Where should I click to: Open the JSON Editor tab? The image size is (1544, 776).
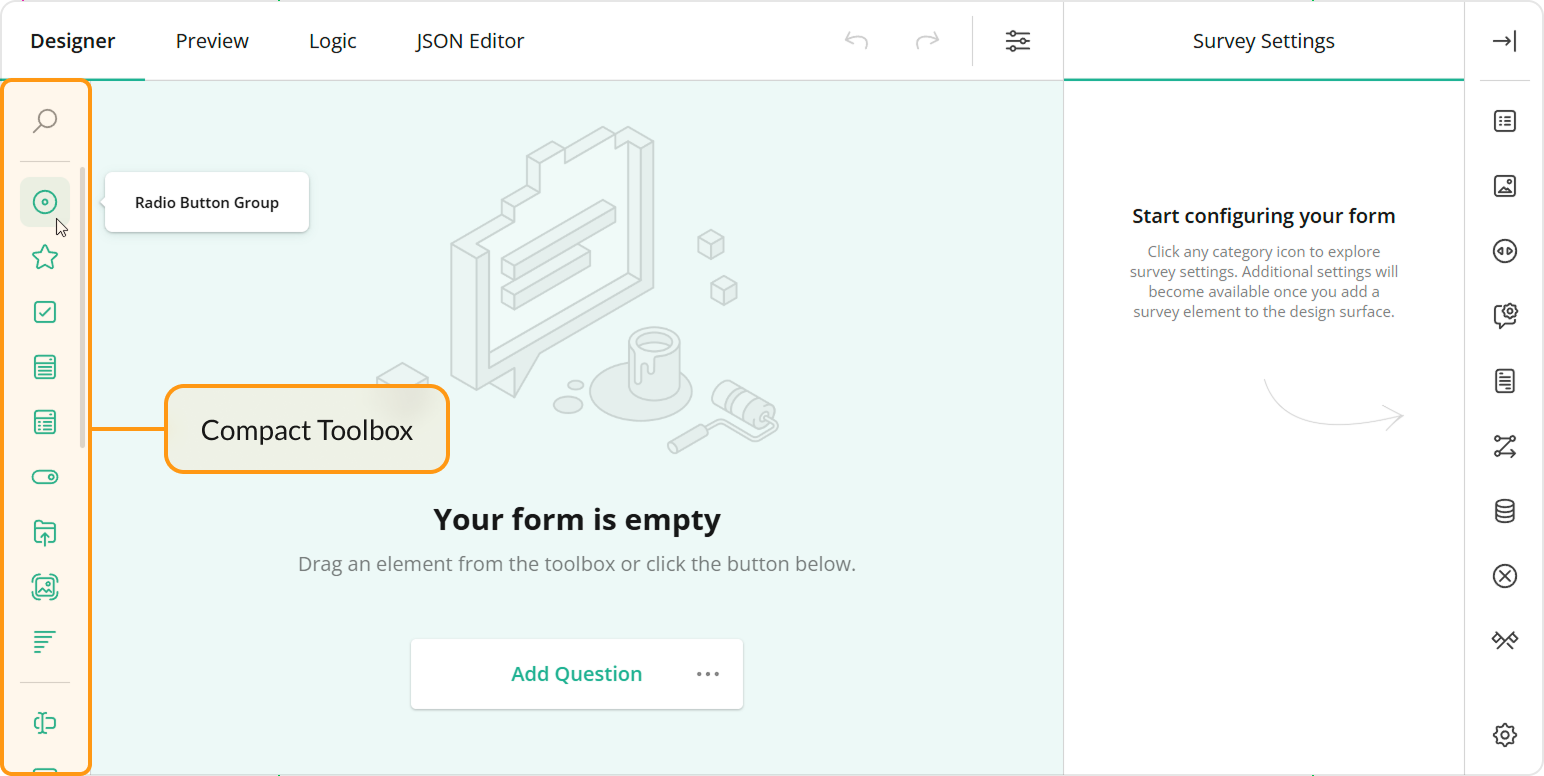click(x=469, y=41)
